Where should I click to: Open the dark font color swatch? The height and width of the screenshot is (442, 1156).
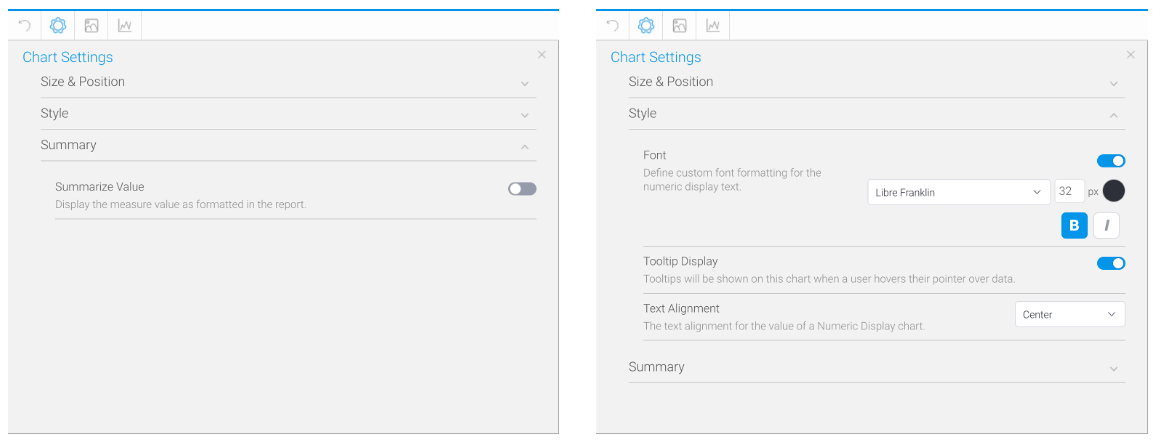1113,192
